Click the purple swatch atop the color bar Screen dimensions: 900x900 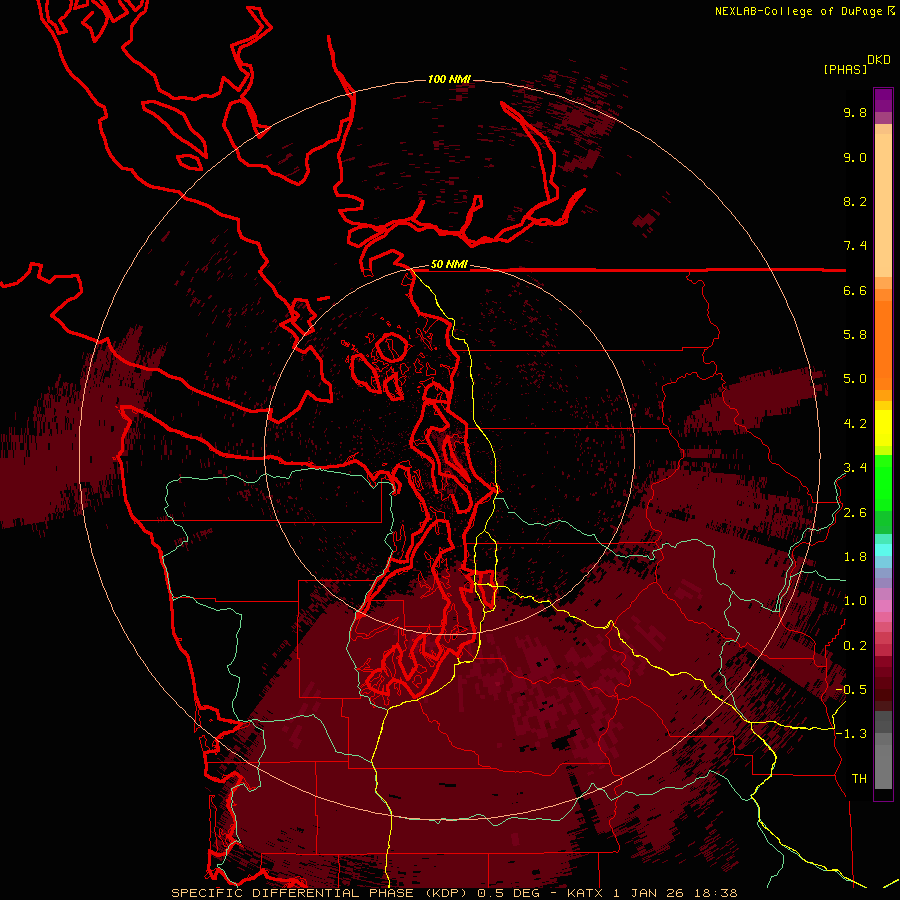point(883,100)
